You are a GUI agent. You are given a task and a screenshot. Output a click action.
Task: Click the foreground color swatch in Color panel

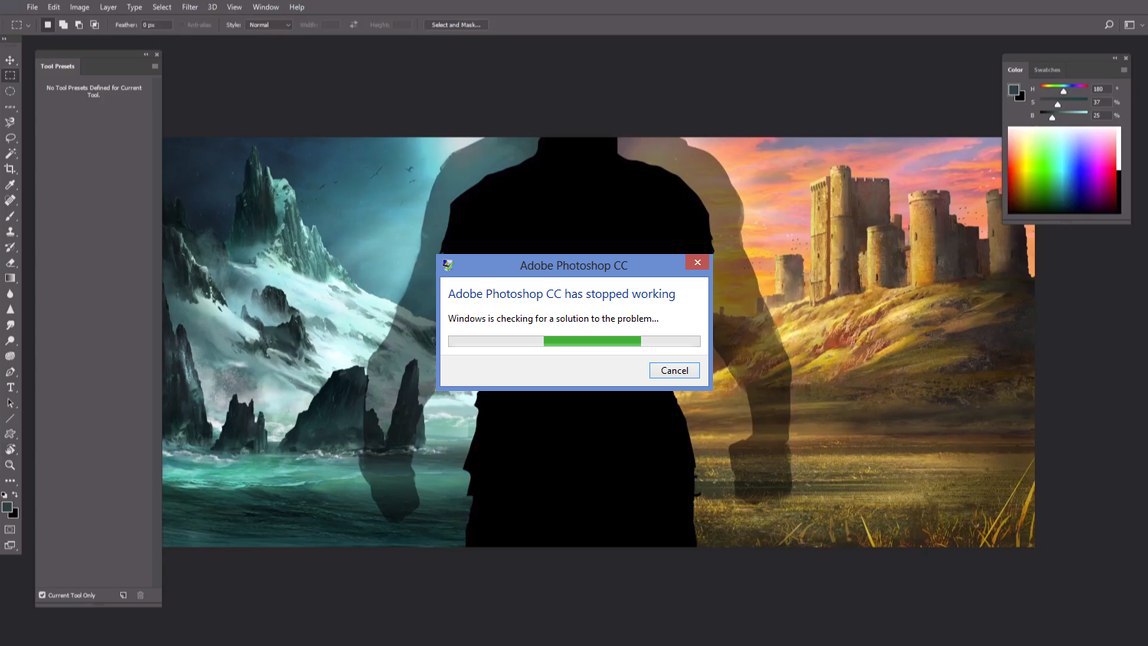(1013, 90)
